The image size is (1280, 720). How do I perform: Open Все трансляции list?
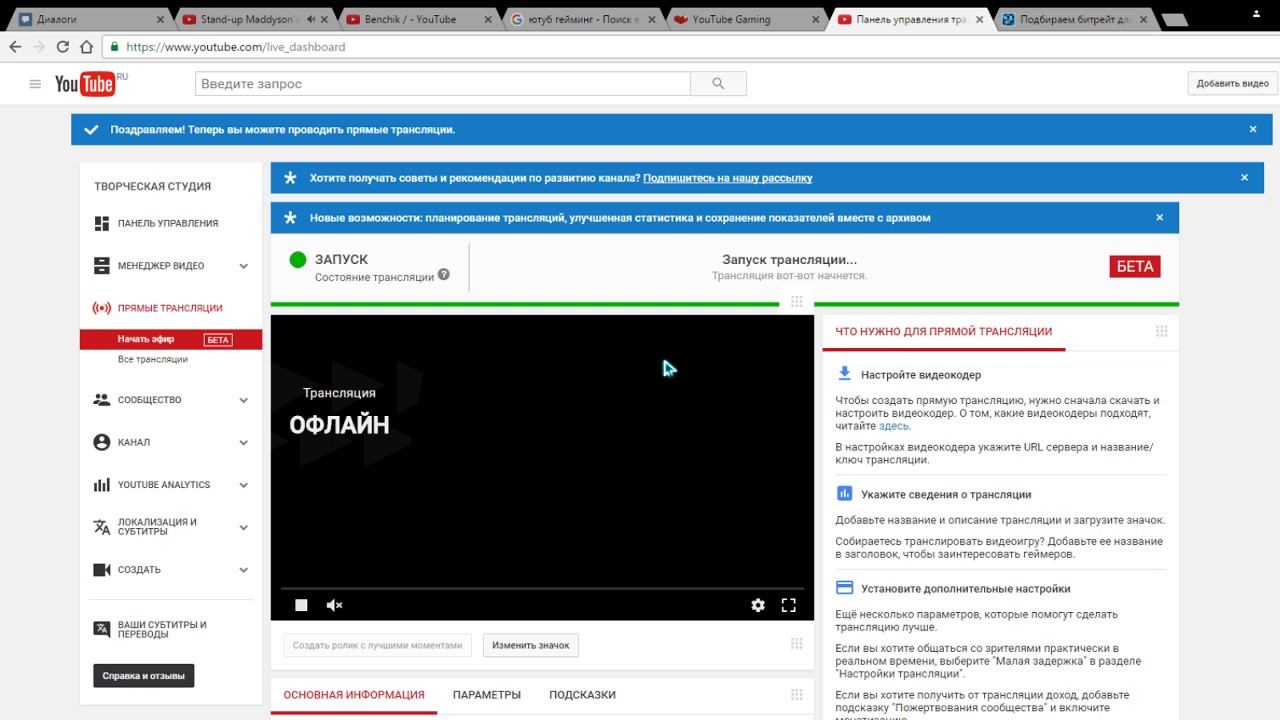pos(153,359)
